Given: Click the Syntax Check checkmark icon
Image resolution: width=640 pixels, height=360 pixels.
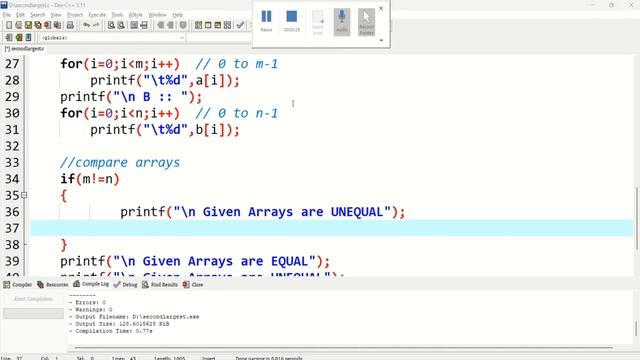Looking at the screenshot, I should pyautogui.click(x=240, y=25).
